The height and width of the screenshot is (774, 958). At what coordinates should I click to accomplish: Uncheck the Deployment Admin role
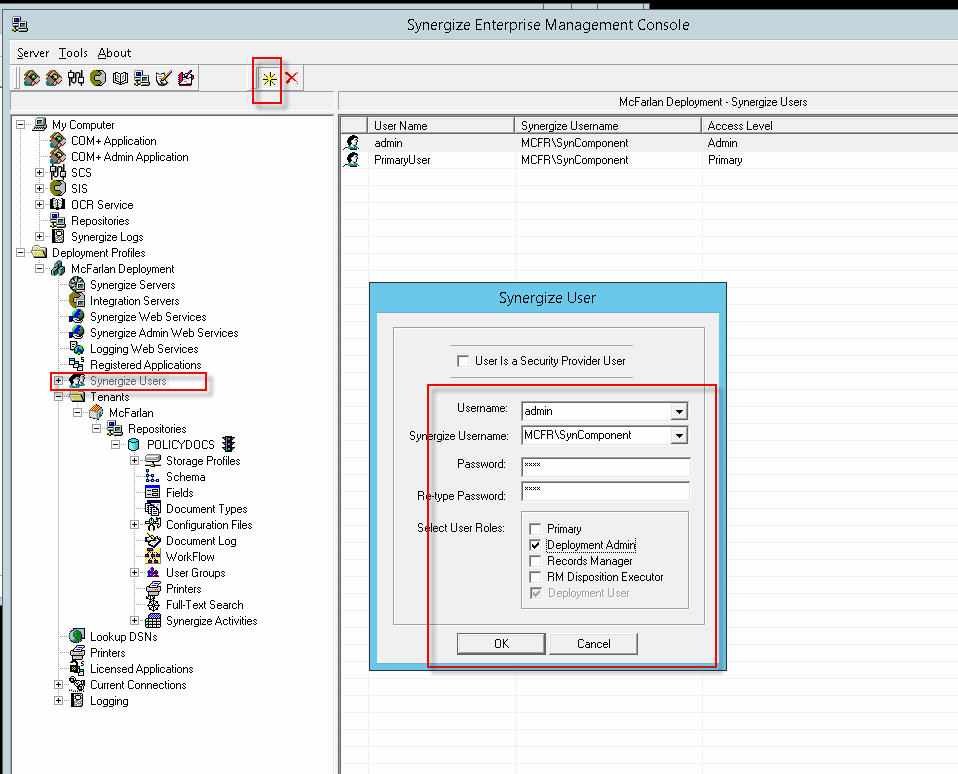[x=535, y=545]
